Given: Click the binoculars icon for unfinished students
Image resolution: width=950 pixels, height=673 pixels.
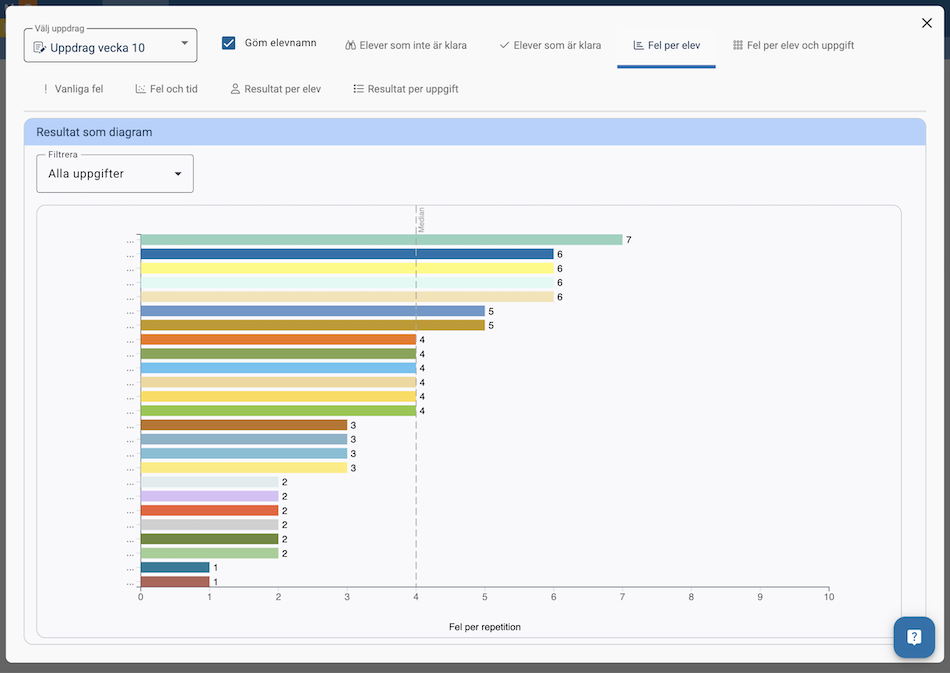Looking at the screenshot, I should pos(351,46).
